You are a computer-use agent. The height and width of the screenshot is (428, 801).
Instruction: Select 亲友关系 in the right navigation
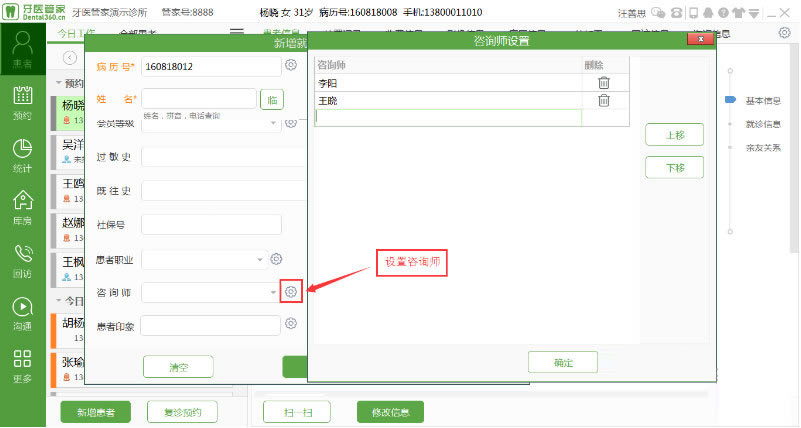click(763, 148)
